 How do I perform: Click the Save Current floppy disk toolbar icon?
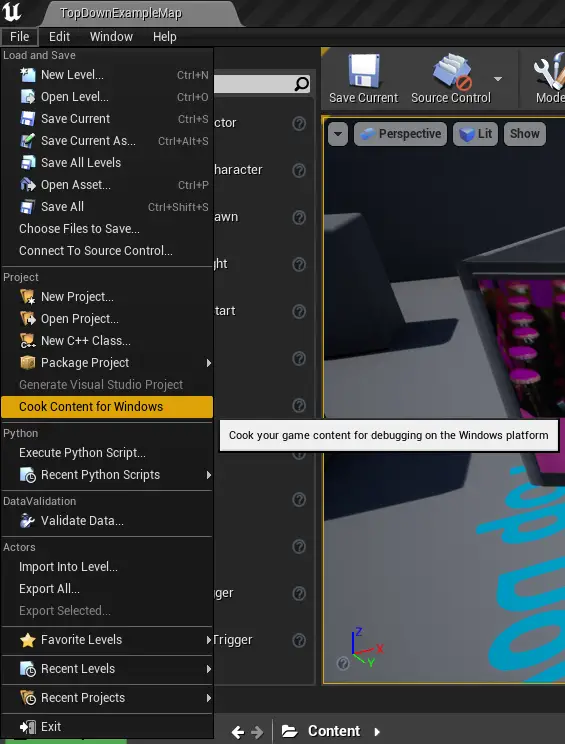click(x=364, y=70)
